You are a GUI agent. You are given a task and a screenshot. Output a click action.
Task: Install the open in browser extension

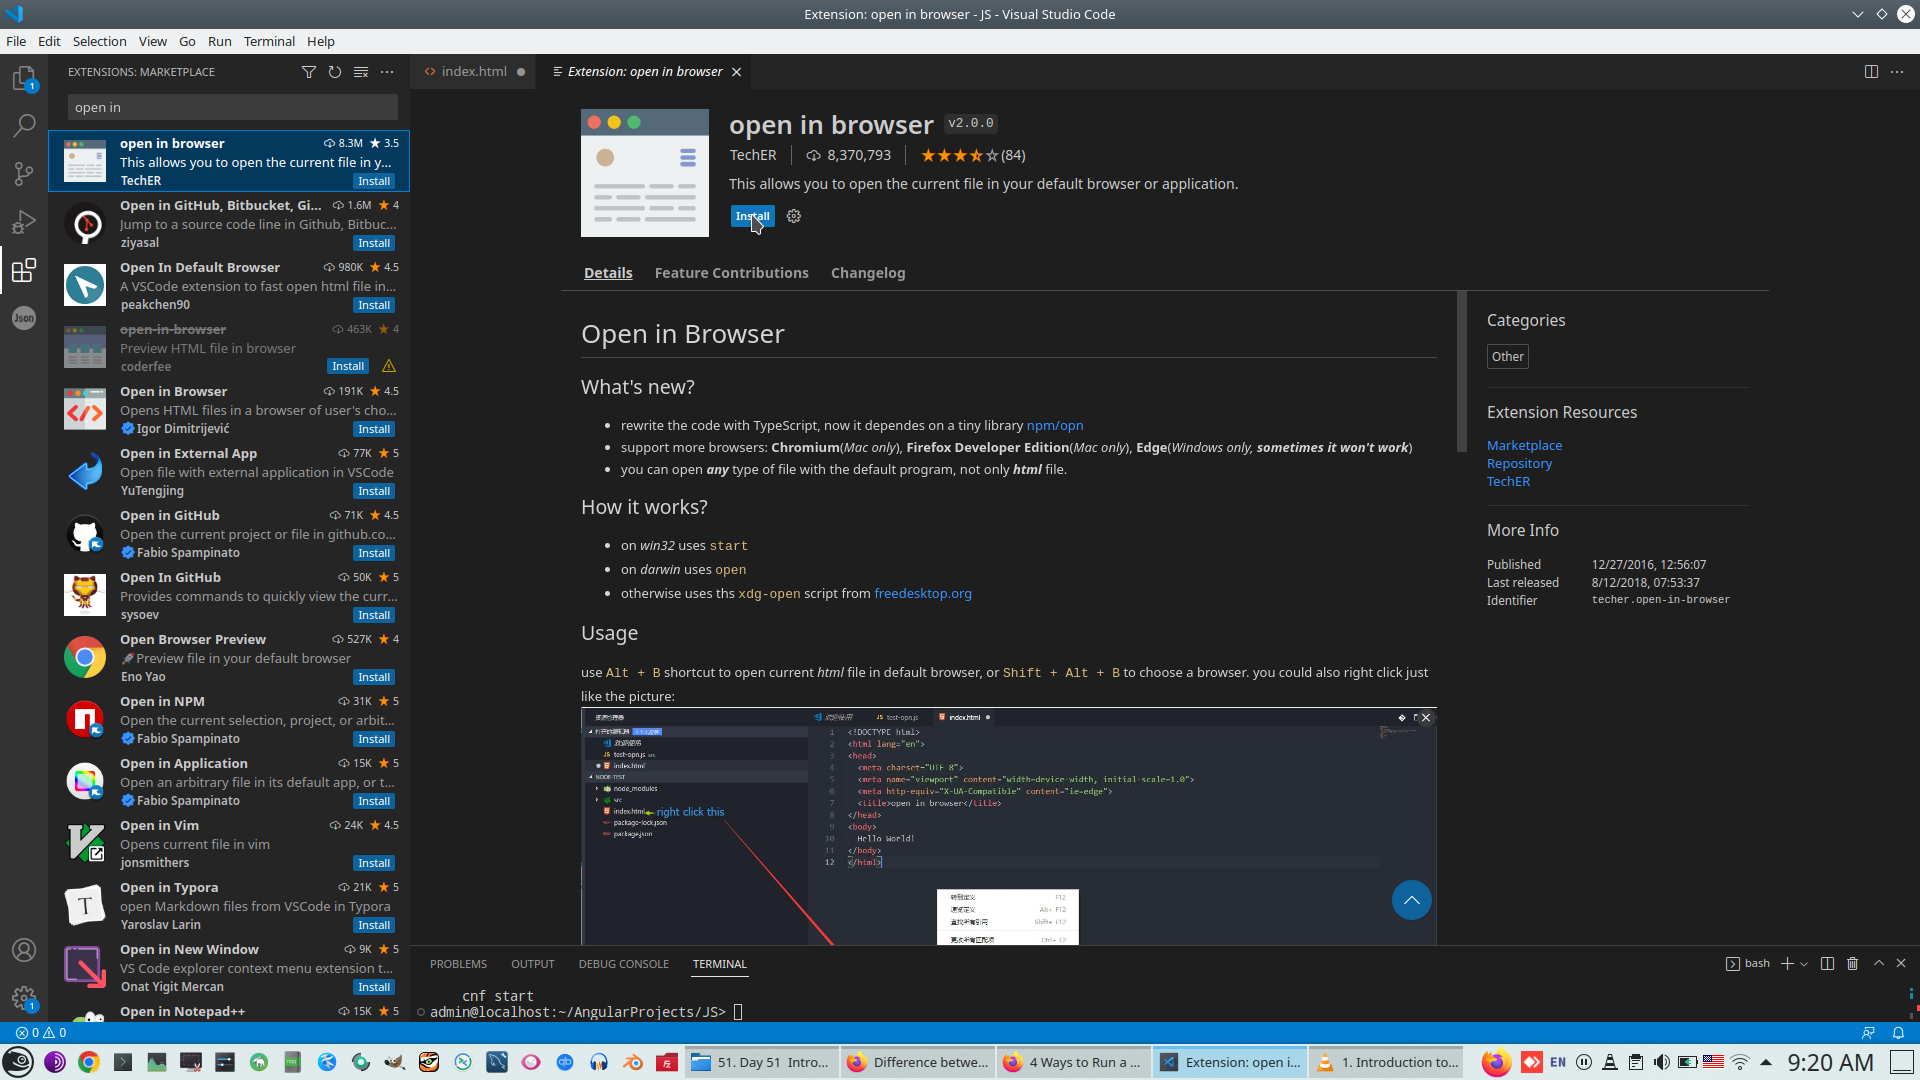coord(752,216)
